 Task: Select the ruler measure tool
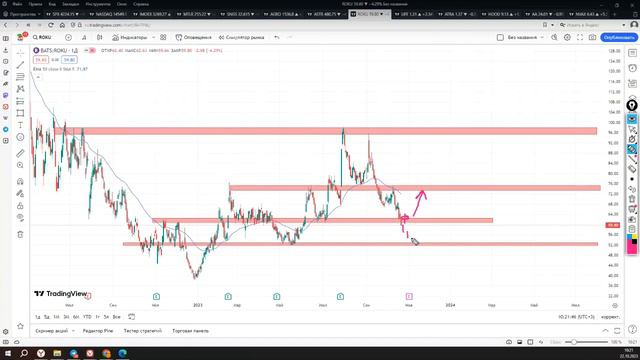(20, 153)
